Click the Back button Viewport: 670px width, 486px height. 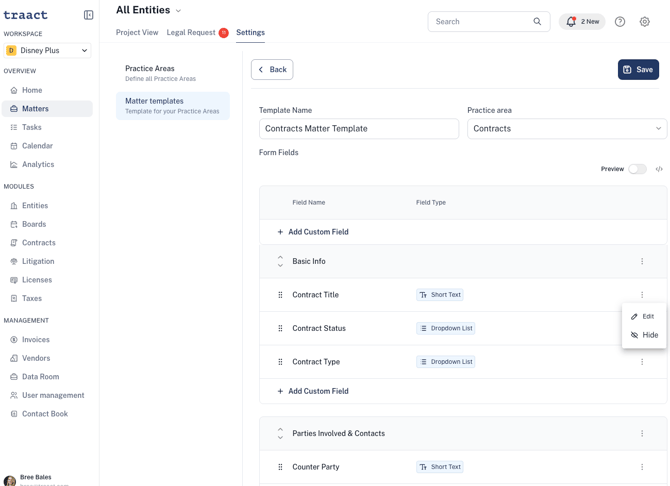point(272,69)
